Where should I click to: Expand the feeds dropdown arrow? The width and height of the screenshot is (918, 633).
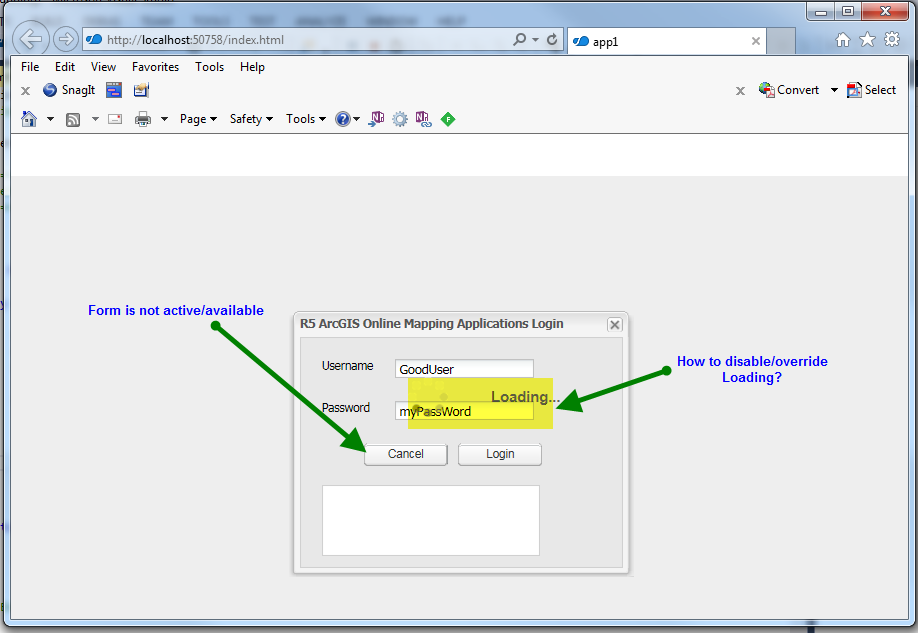95,119
